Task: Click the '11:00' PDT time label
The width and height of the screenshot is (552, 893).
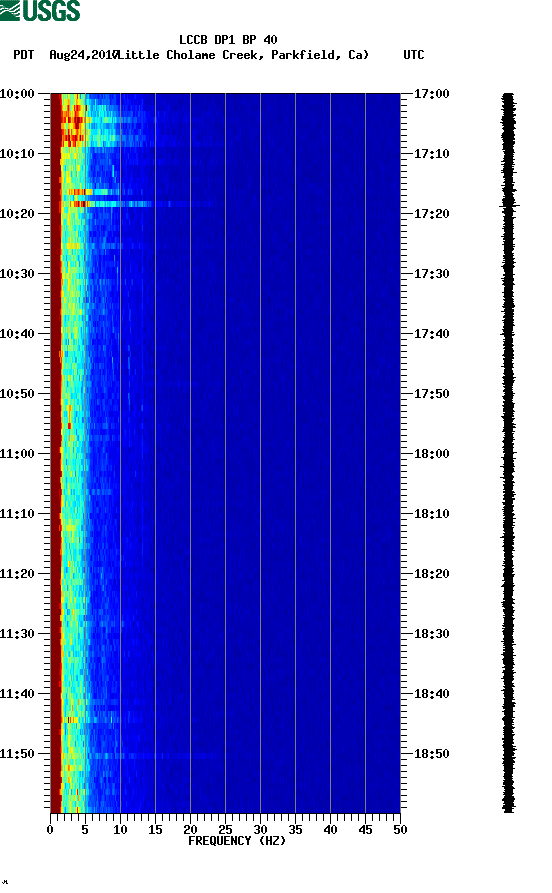Action: click(17, 454)
